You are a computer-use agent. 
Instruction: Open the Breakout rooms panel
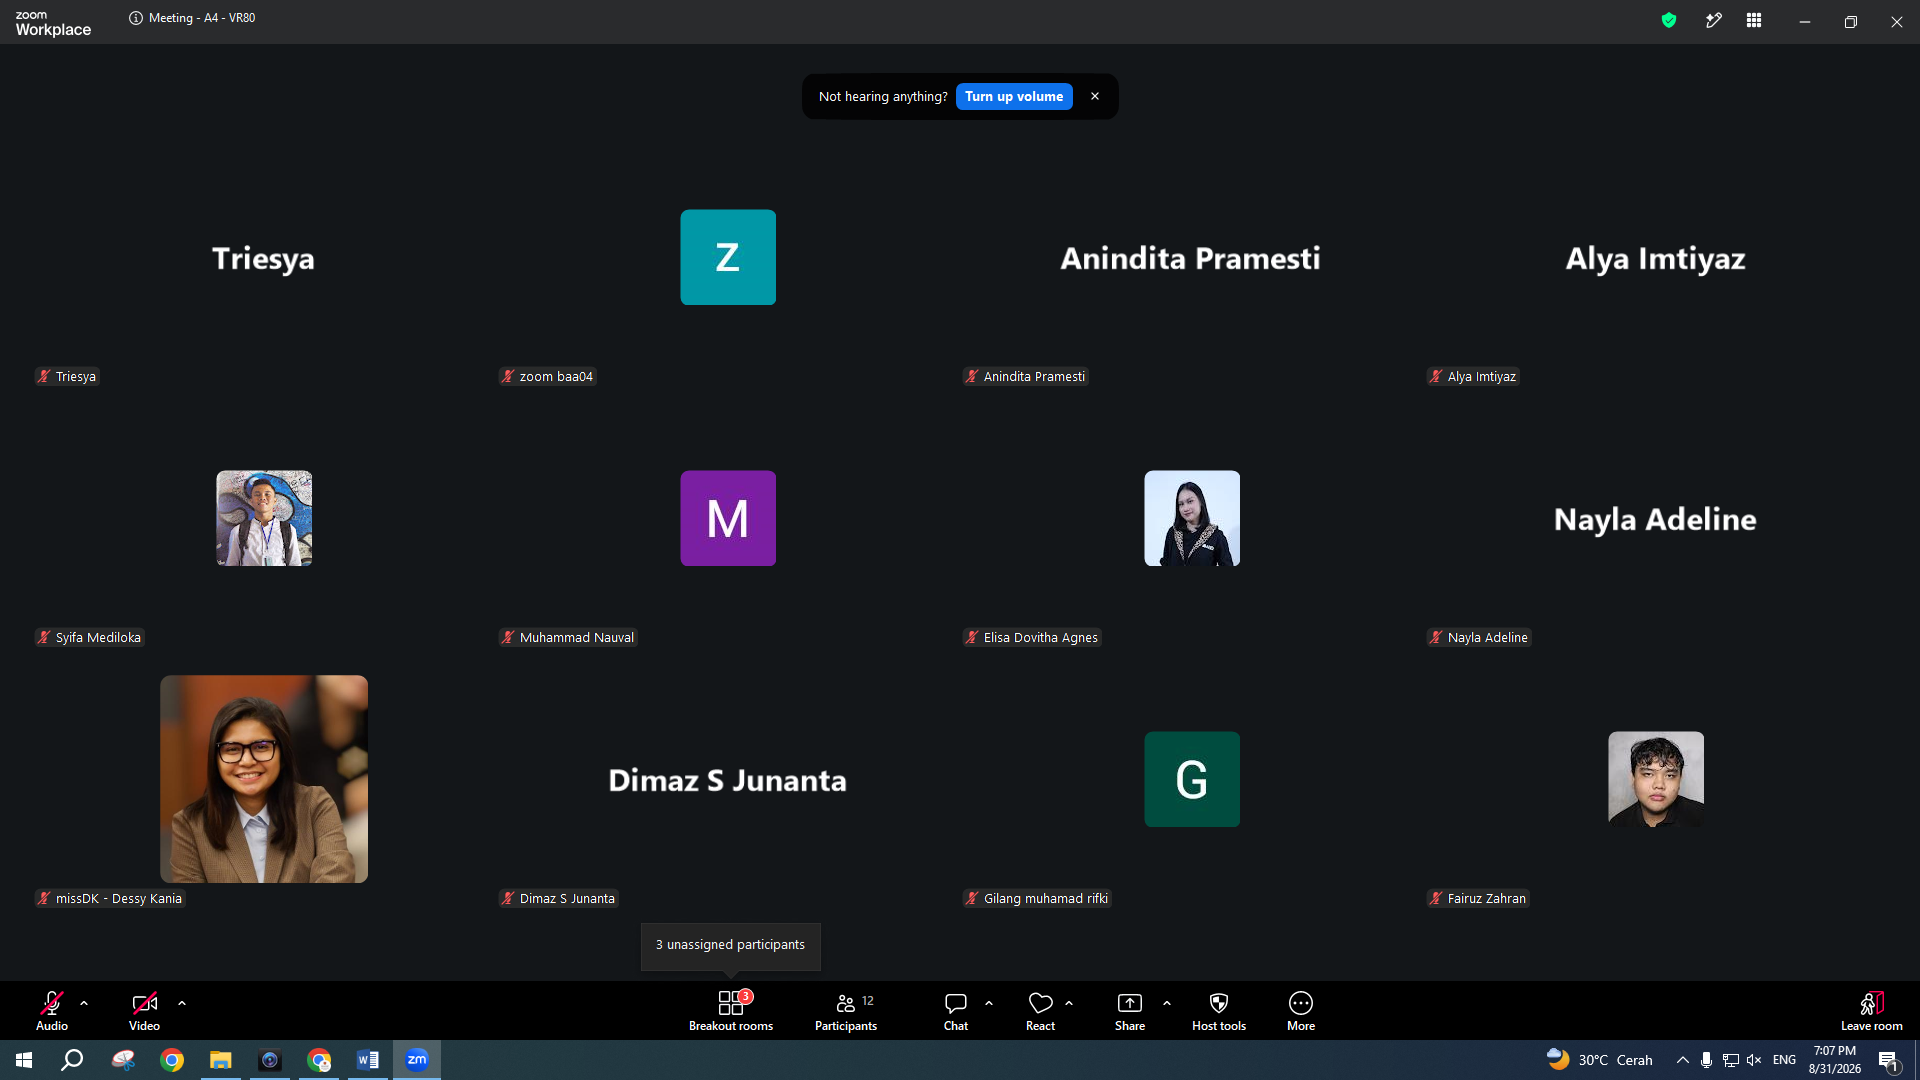click(x=731, y=1010)
